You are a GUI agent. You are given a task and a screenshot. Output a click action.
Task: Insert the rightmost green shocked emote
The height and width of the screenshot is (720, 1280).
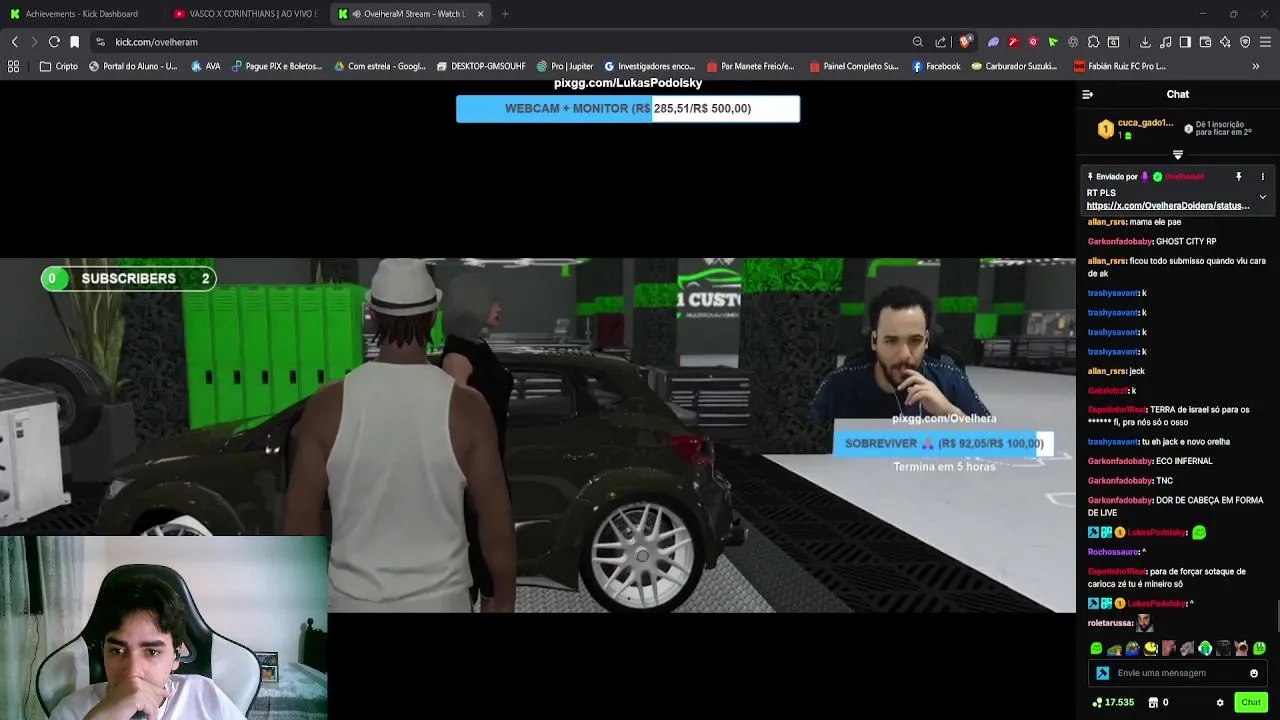click(x=1258, y=649)
